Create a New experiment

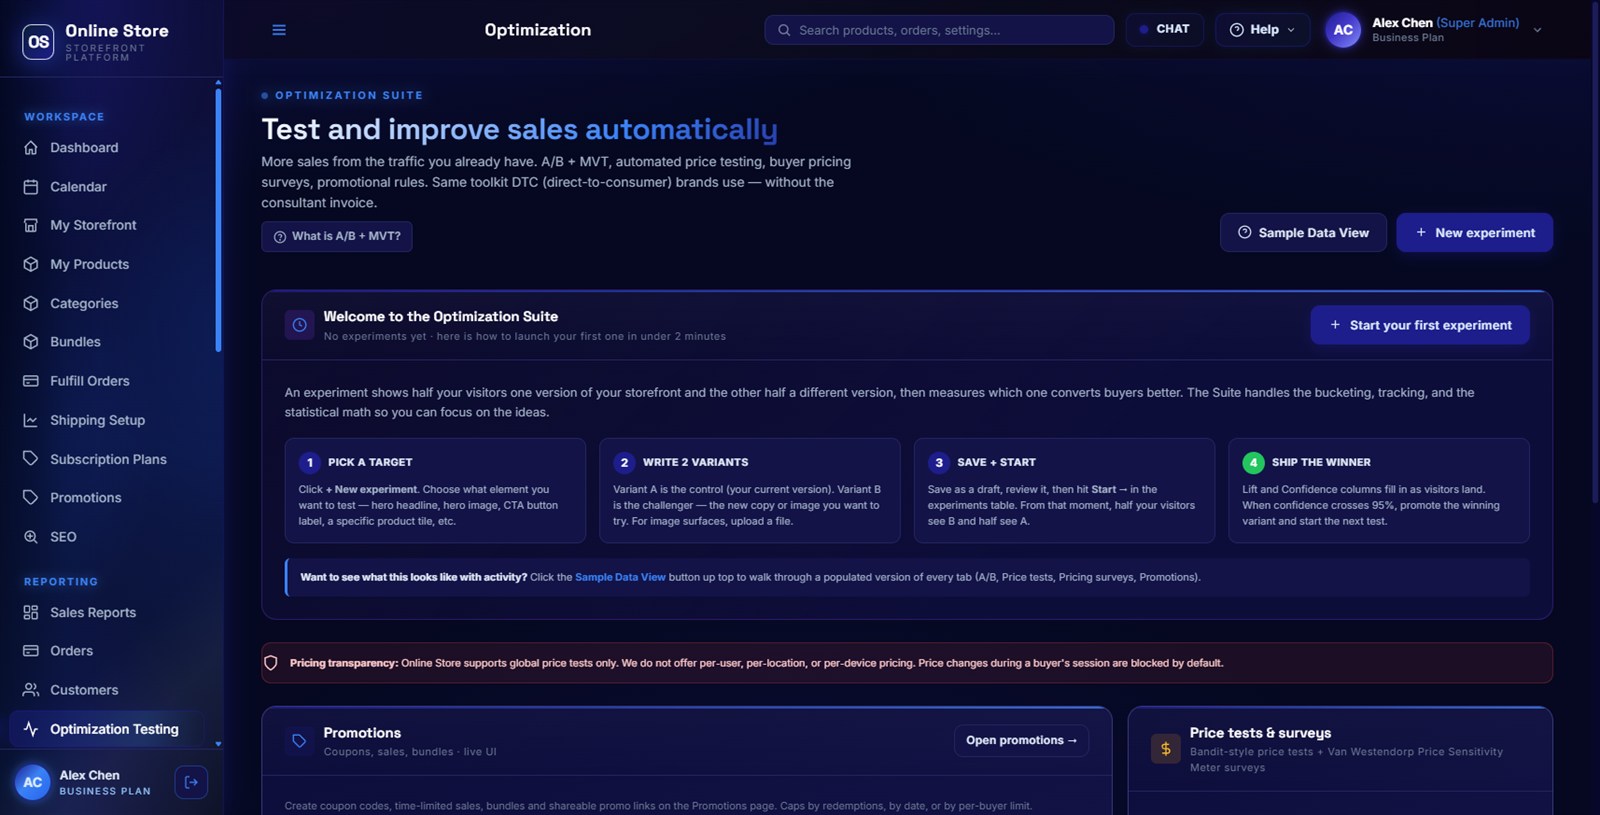(1474, 233)
